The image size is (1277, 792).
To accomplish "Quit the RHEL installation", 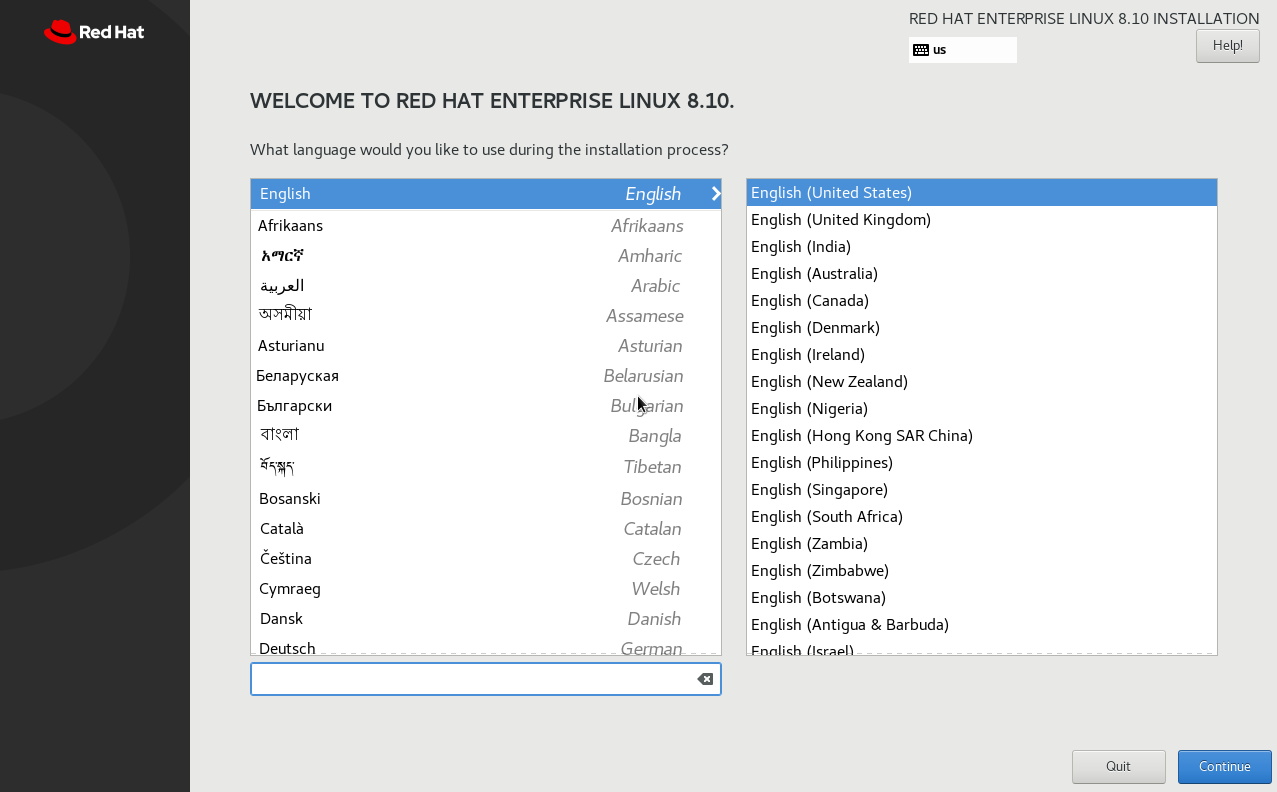I will pyautogui.click(x=1118, y=766).
